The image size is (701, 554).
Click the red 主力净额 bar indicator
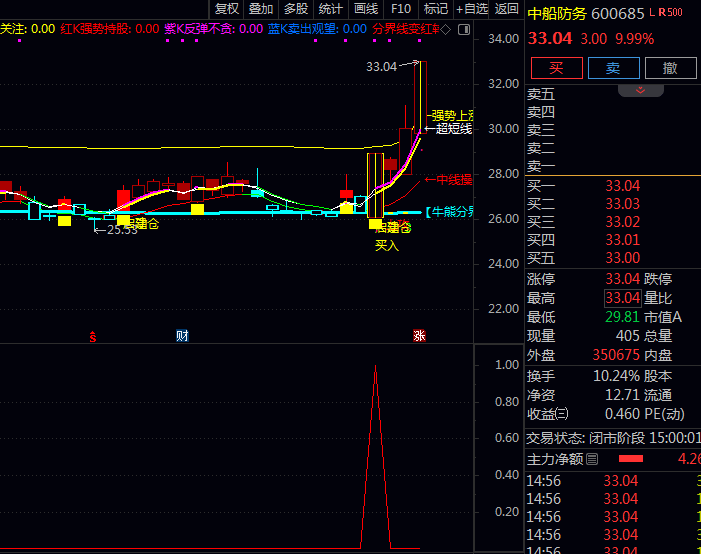631,459
